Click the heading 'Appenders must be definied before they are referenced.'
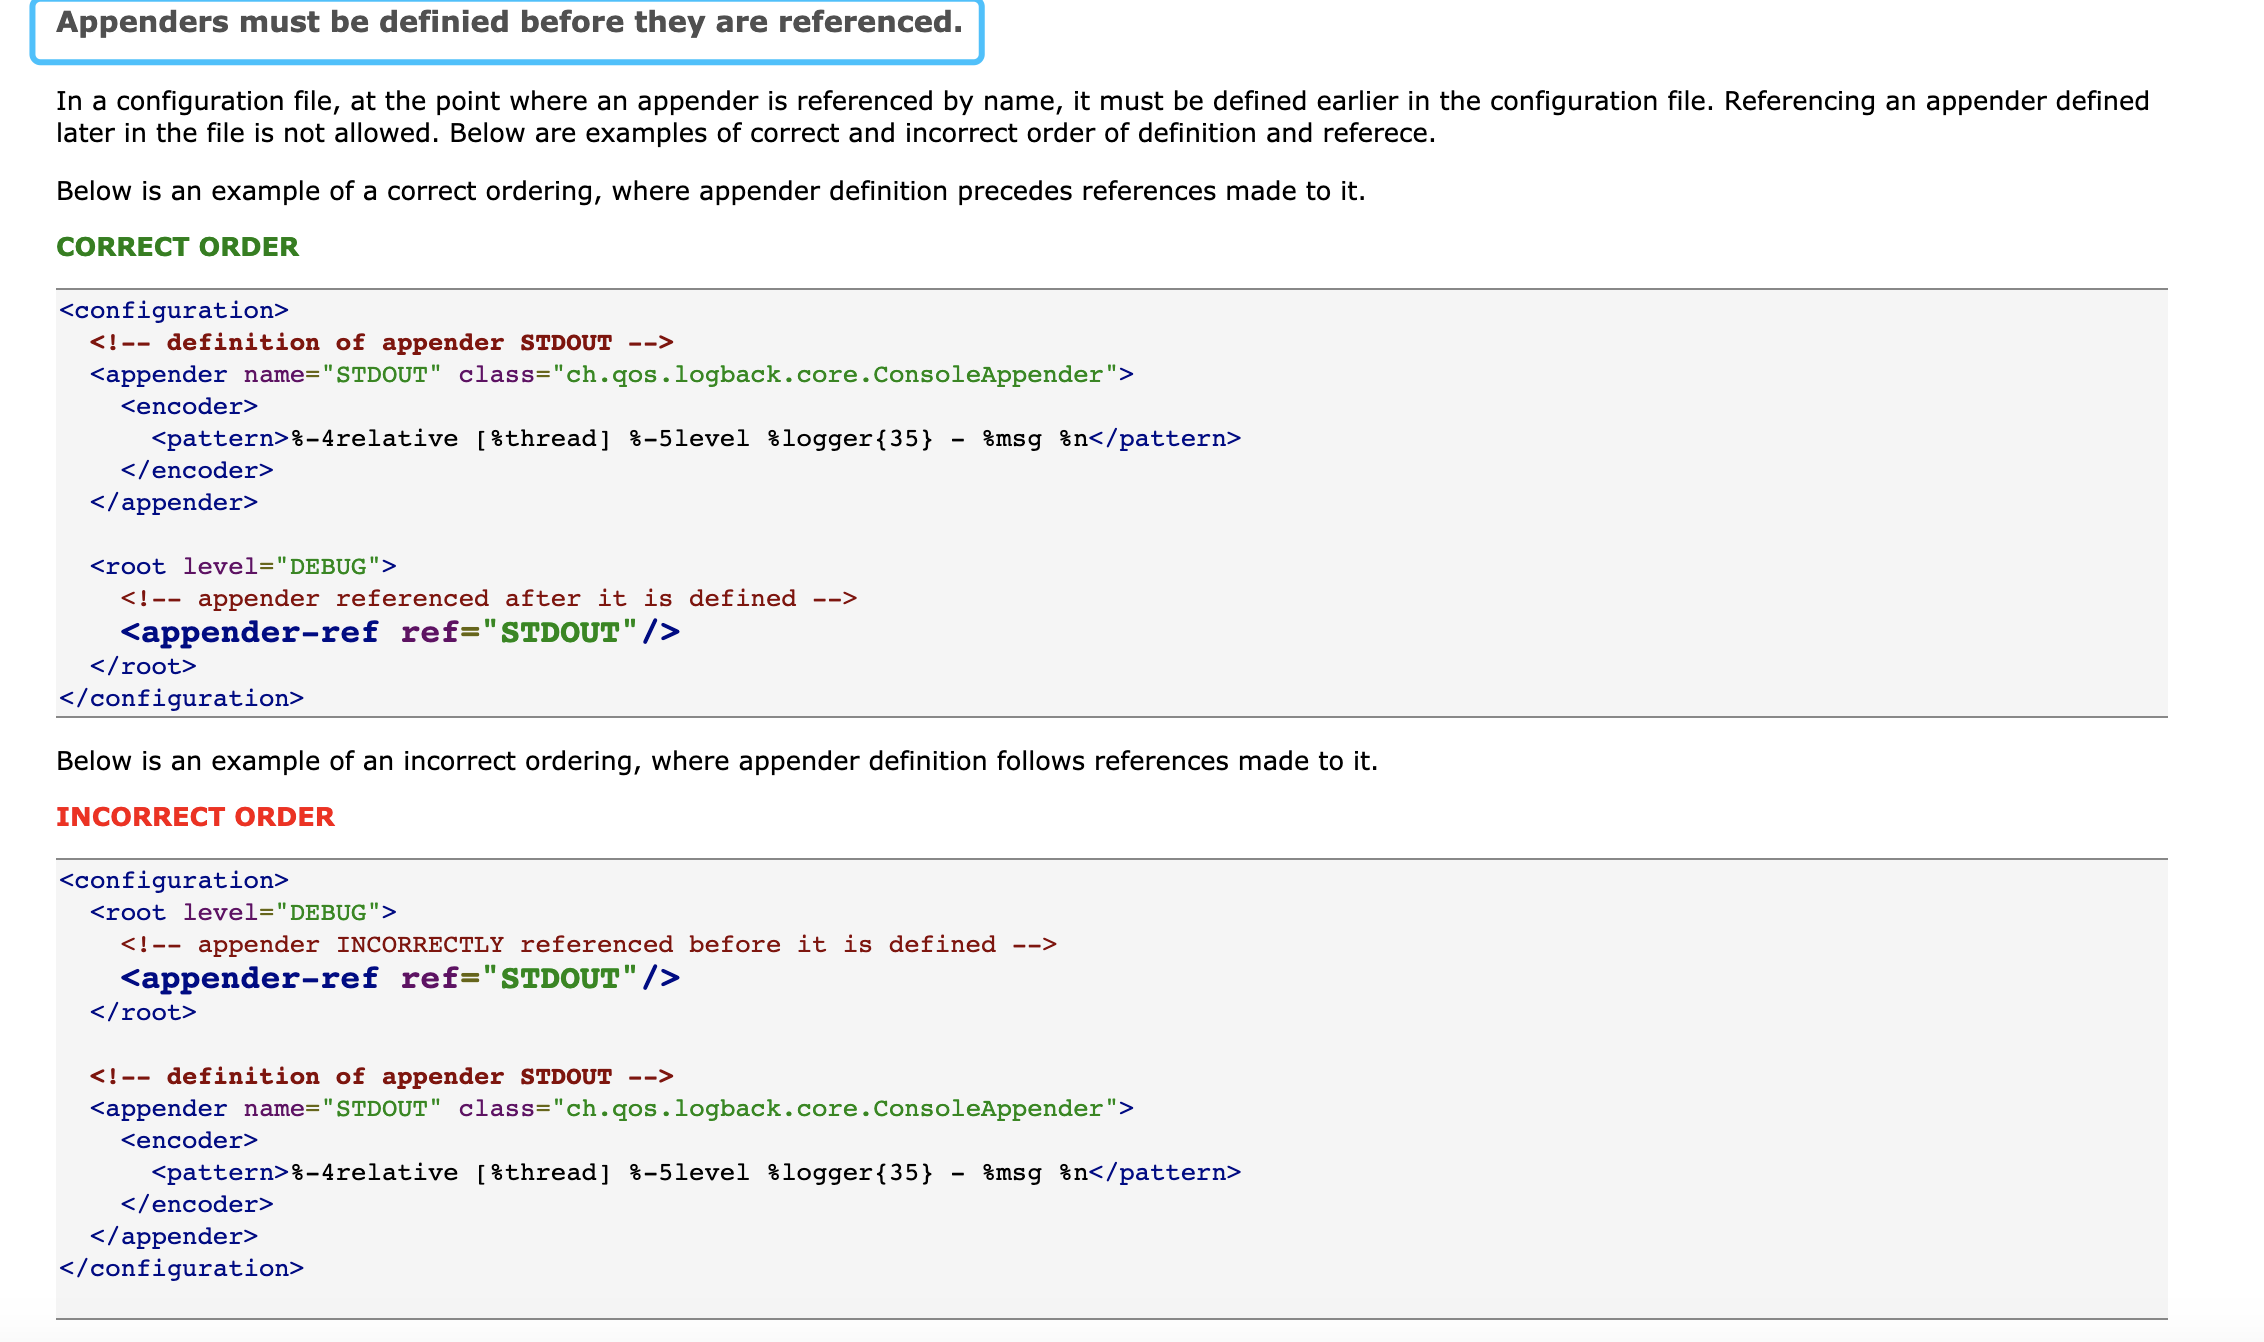 click(x=509, y=22)
